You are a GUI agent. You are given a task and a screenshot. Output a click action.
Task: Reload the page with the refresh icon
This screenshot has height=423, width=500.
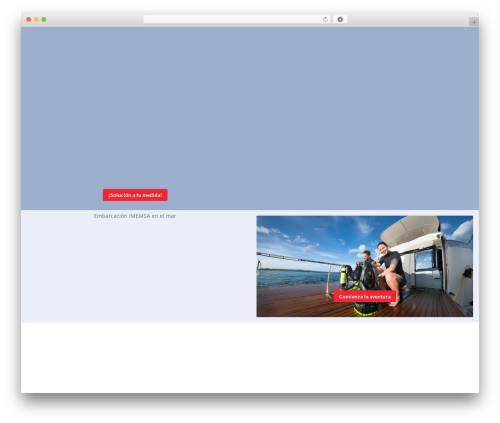pos(325,19)
